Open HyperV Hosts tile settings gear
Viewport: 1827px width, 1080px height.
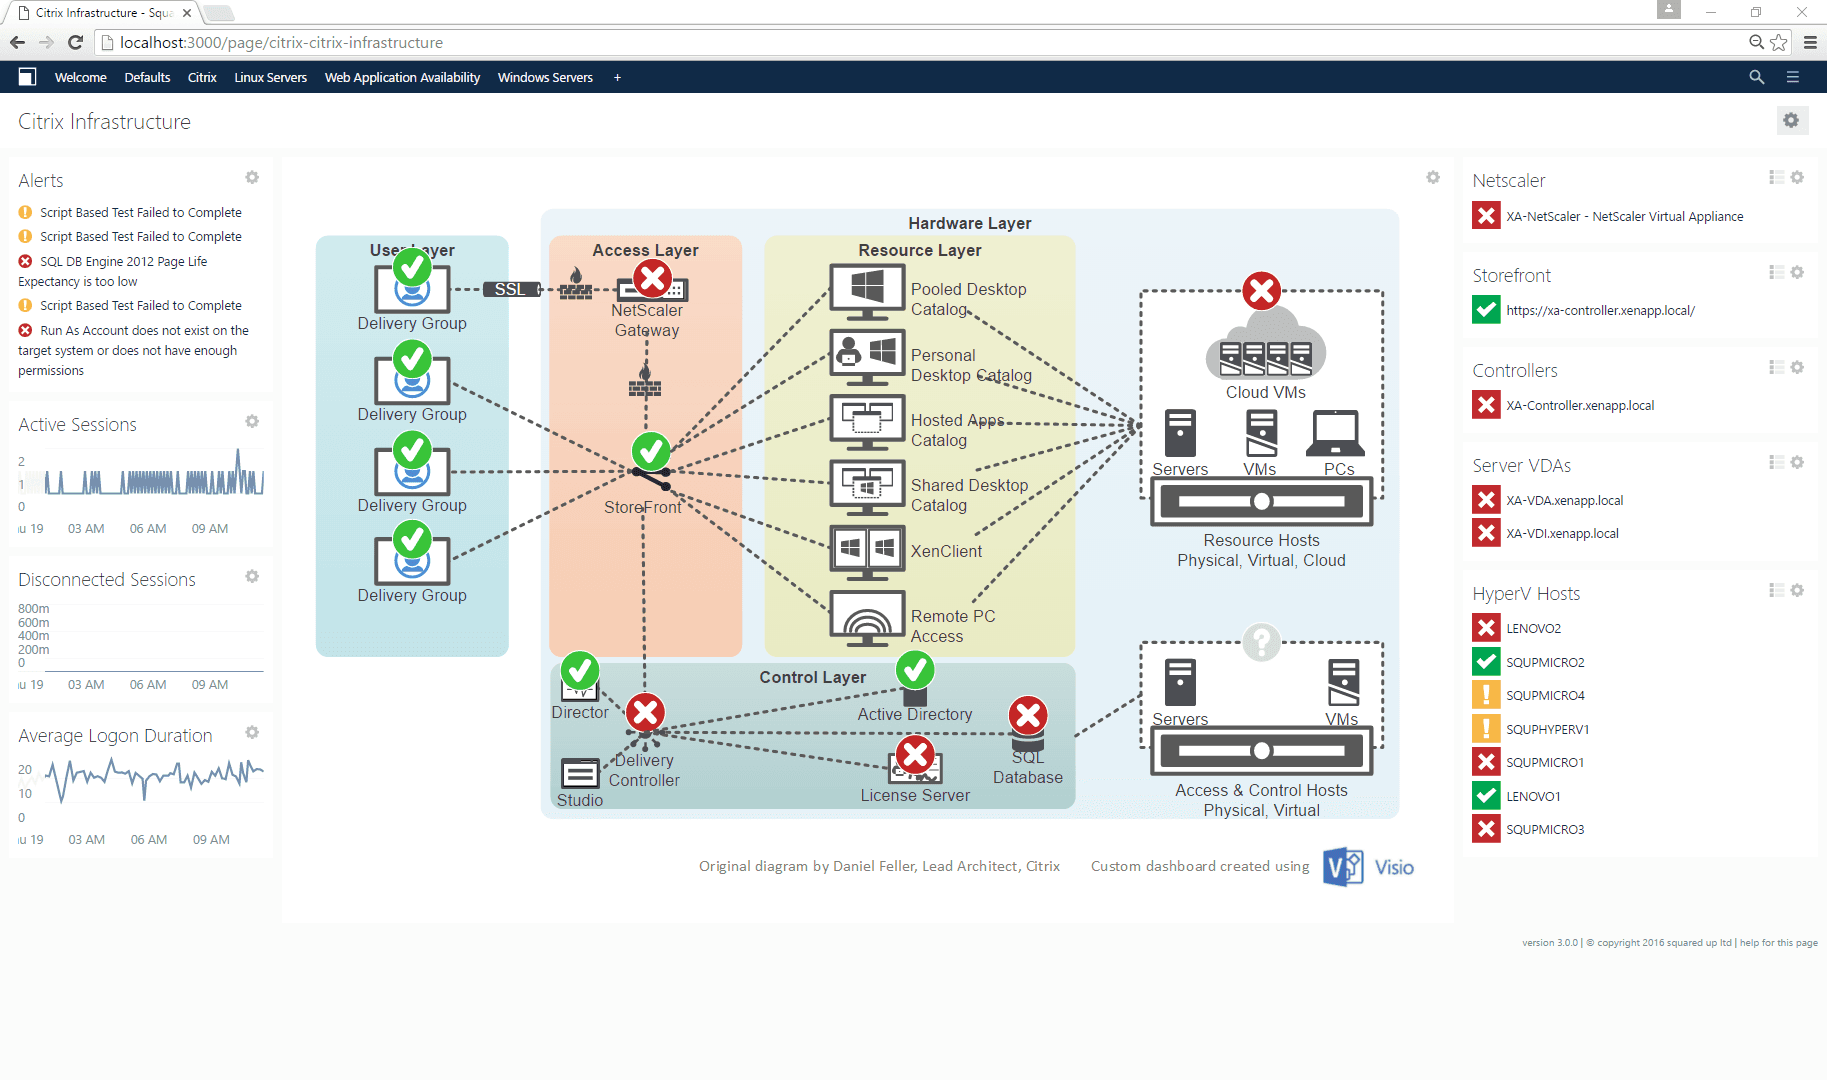1797,590
